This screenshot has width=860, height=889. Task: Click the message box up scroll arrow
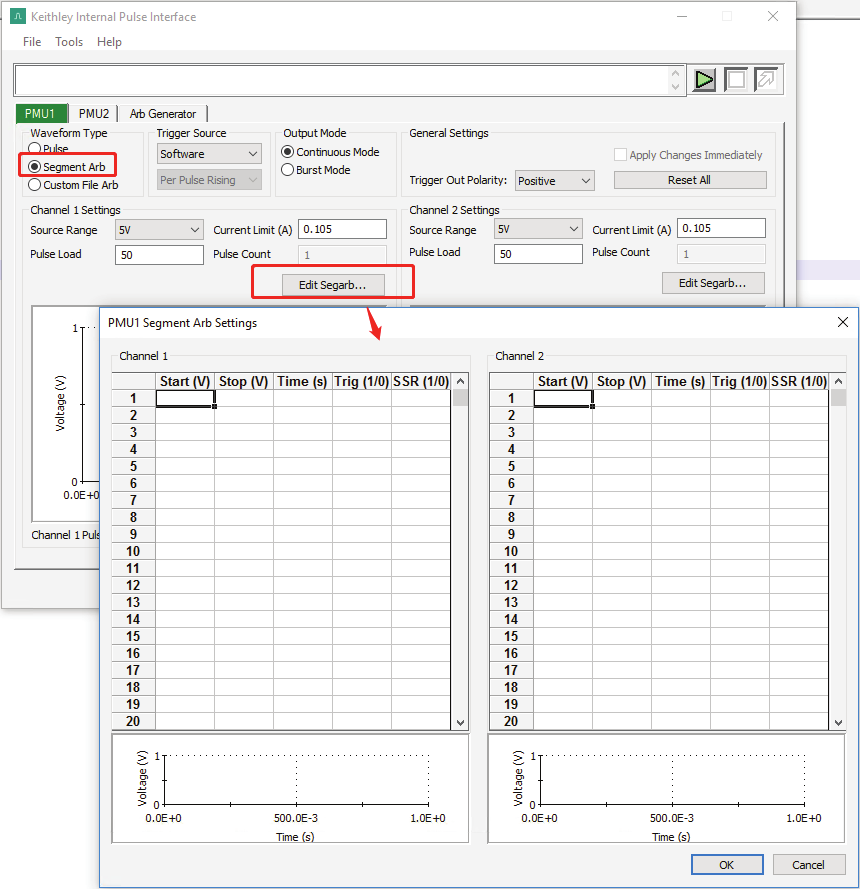point(675,73)
